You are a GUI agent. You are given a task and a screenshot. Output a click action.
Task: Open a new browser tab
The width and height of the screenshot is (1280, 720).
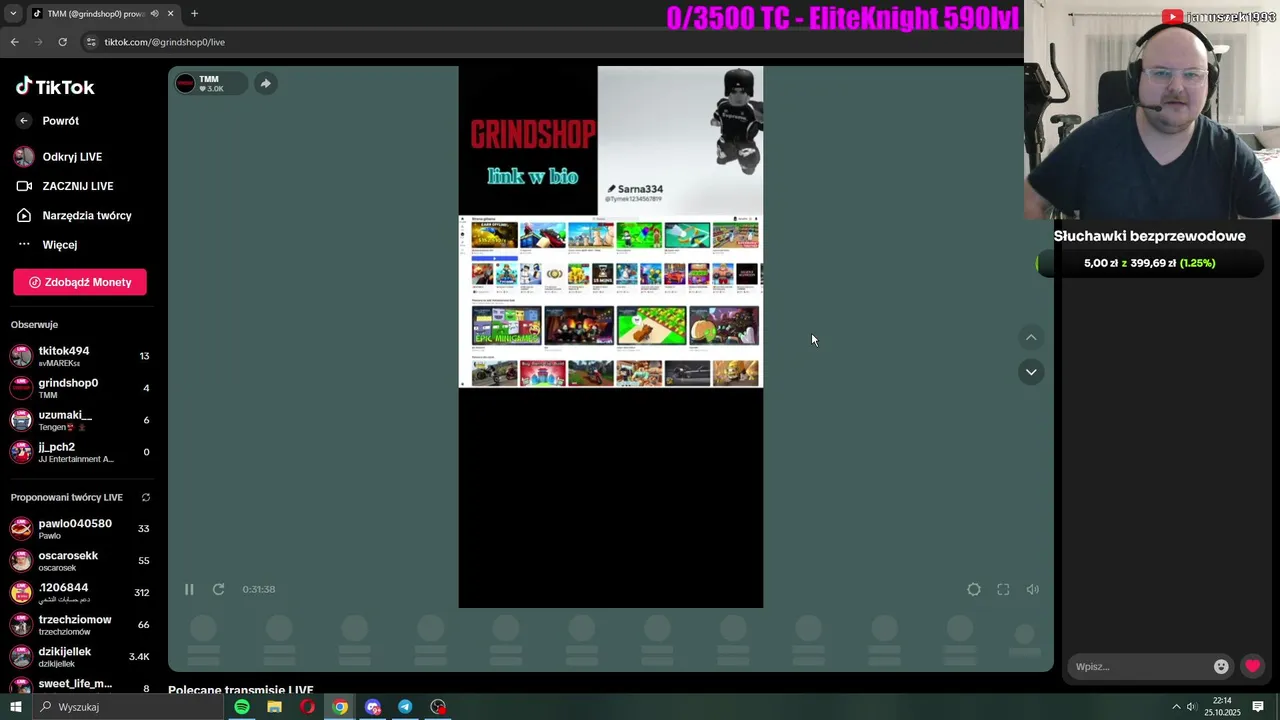click(x=194, y=14)
